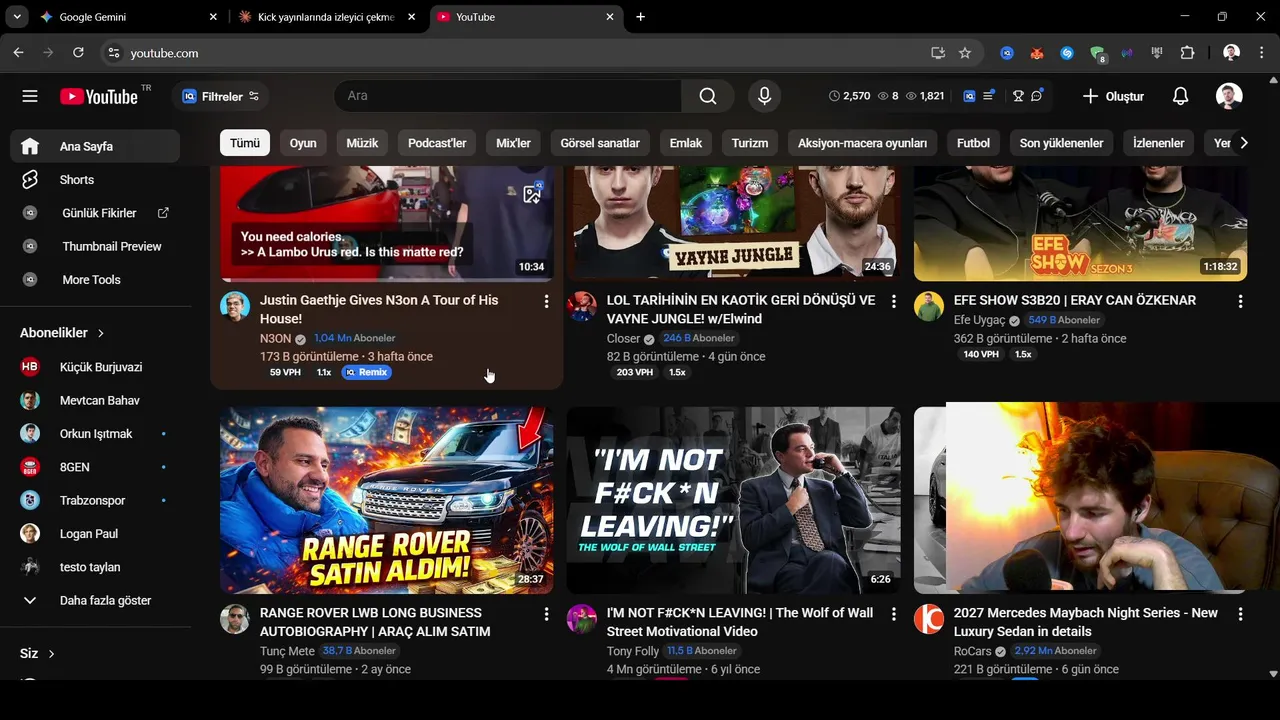Click the 1,821 views stat
Viewport: 1280px width, 720px height.
click(924, 96)
